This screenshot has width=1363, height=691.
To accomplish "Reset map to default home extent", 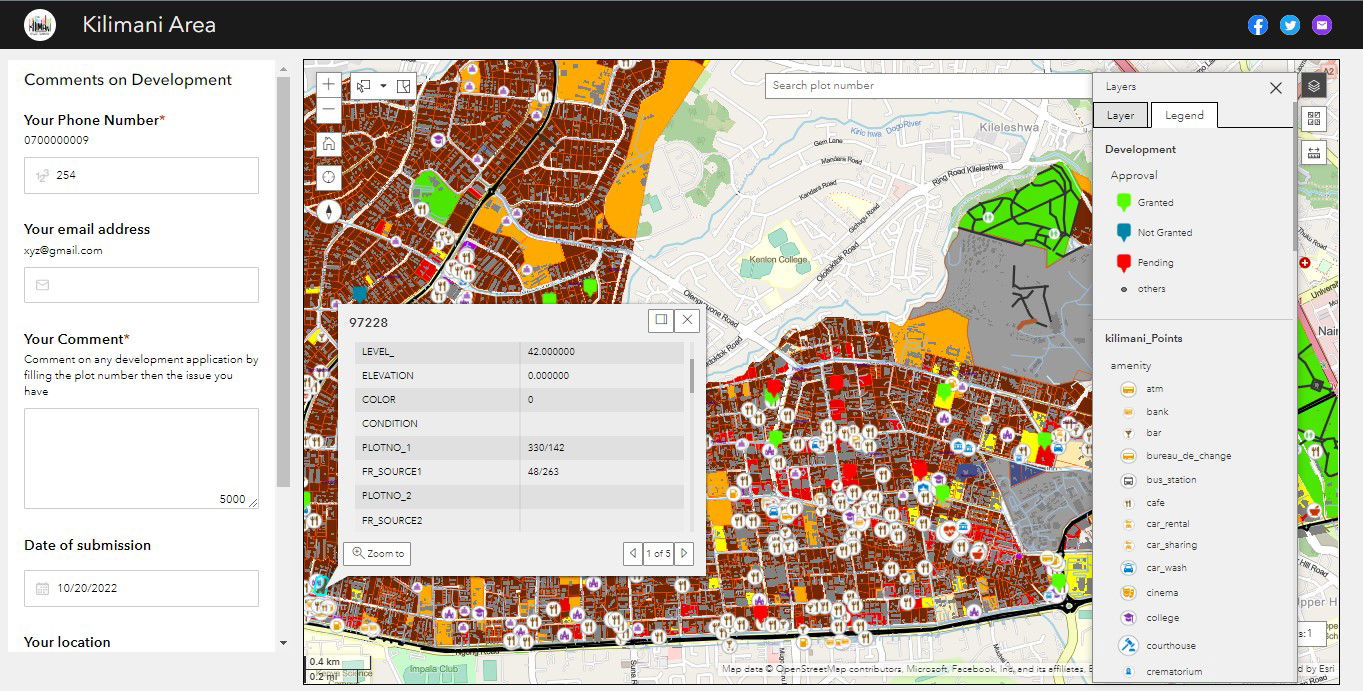I will 329,144.
